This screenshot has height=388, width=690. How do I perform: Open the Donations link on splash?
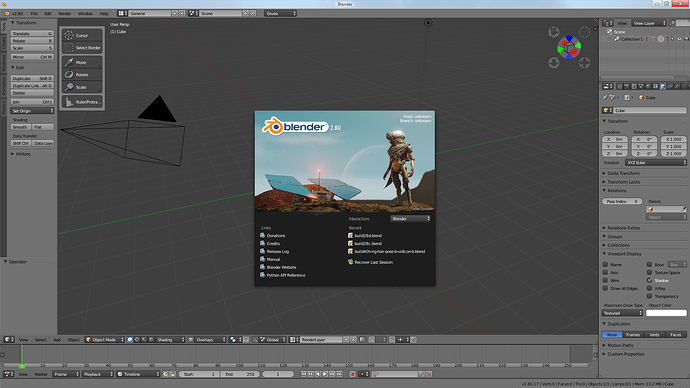[x=276, y=236]
